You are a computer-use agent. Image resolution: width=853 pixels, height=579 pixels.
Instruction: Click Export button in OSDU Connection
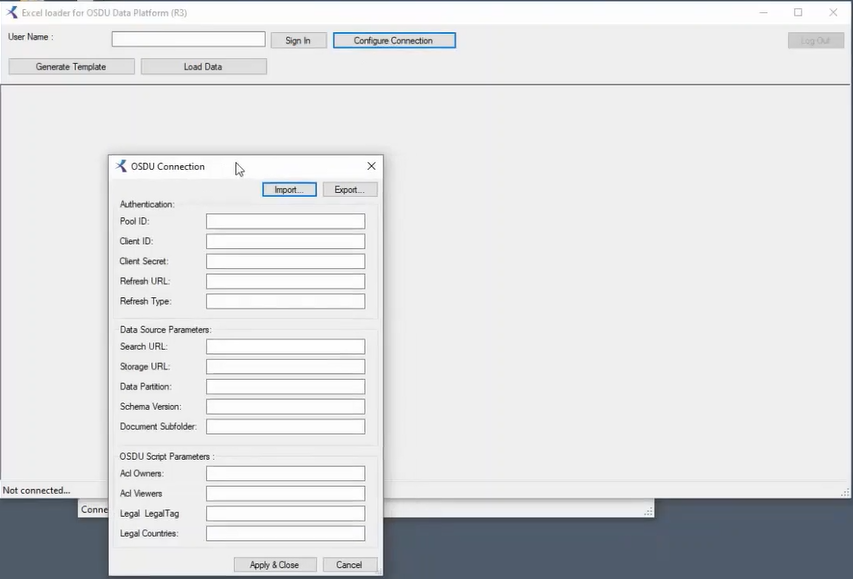(x=350, y=189)
